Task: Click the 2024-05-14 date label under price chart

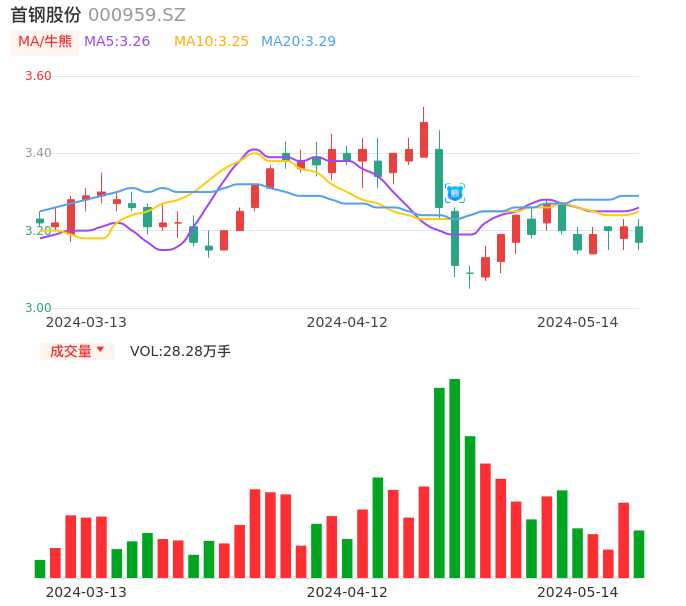Action: [x=578, y=322]
